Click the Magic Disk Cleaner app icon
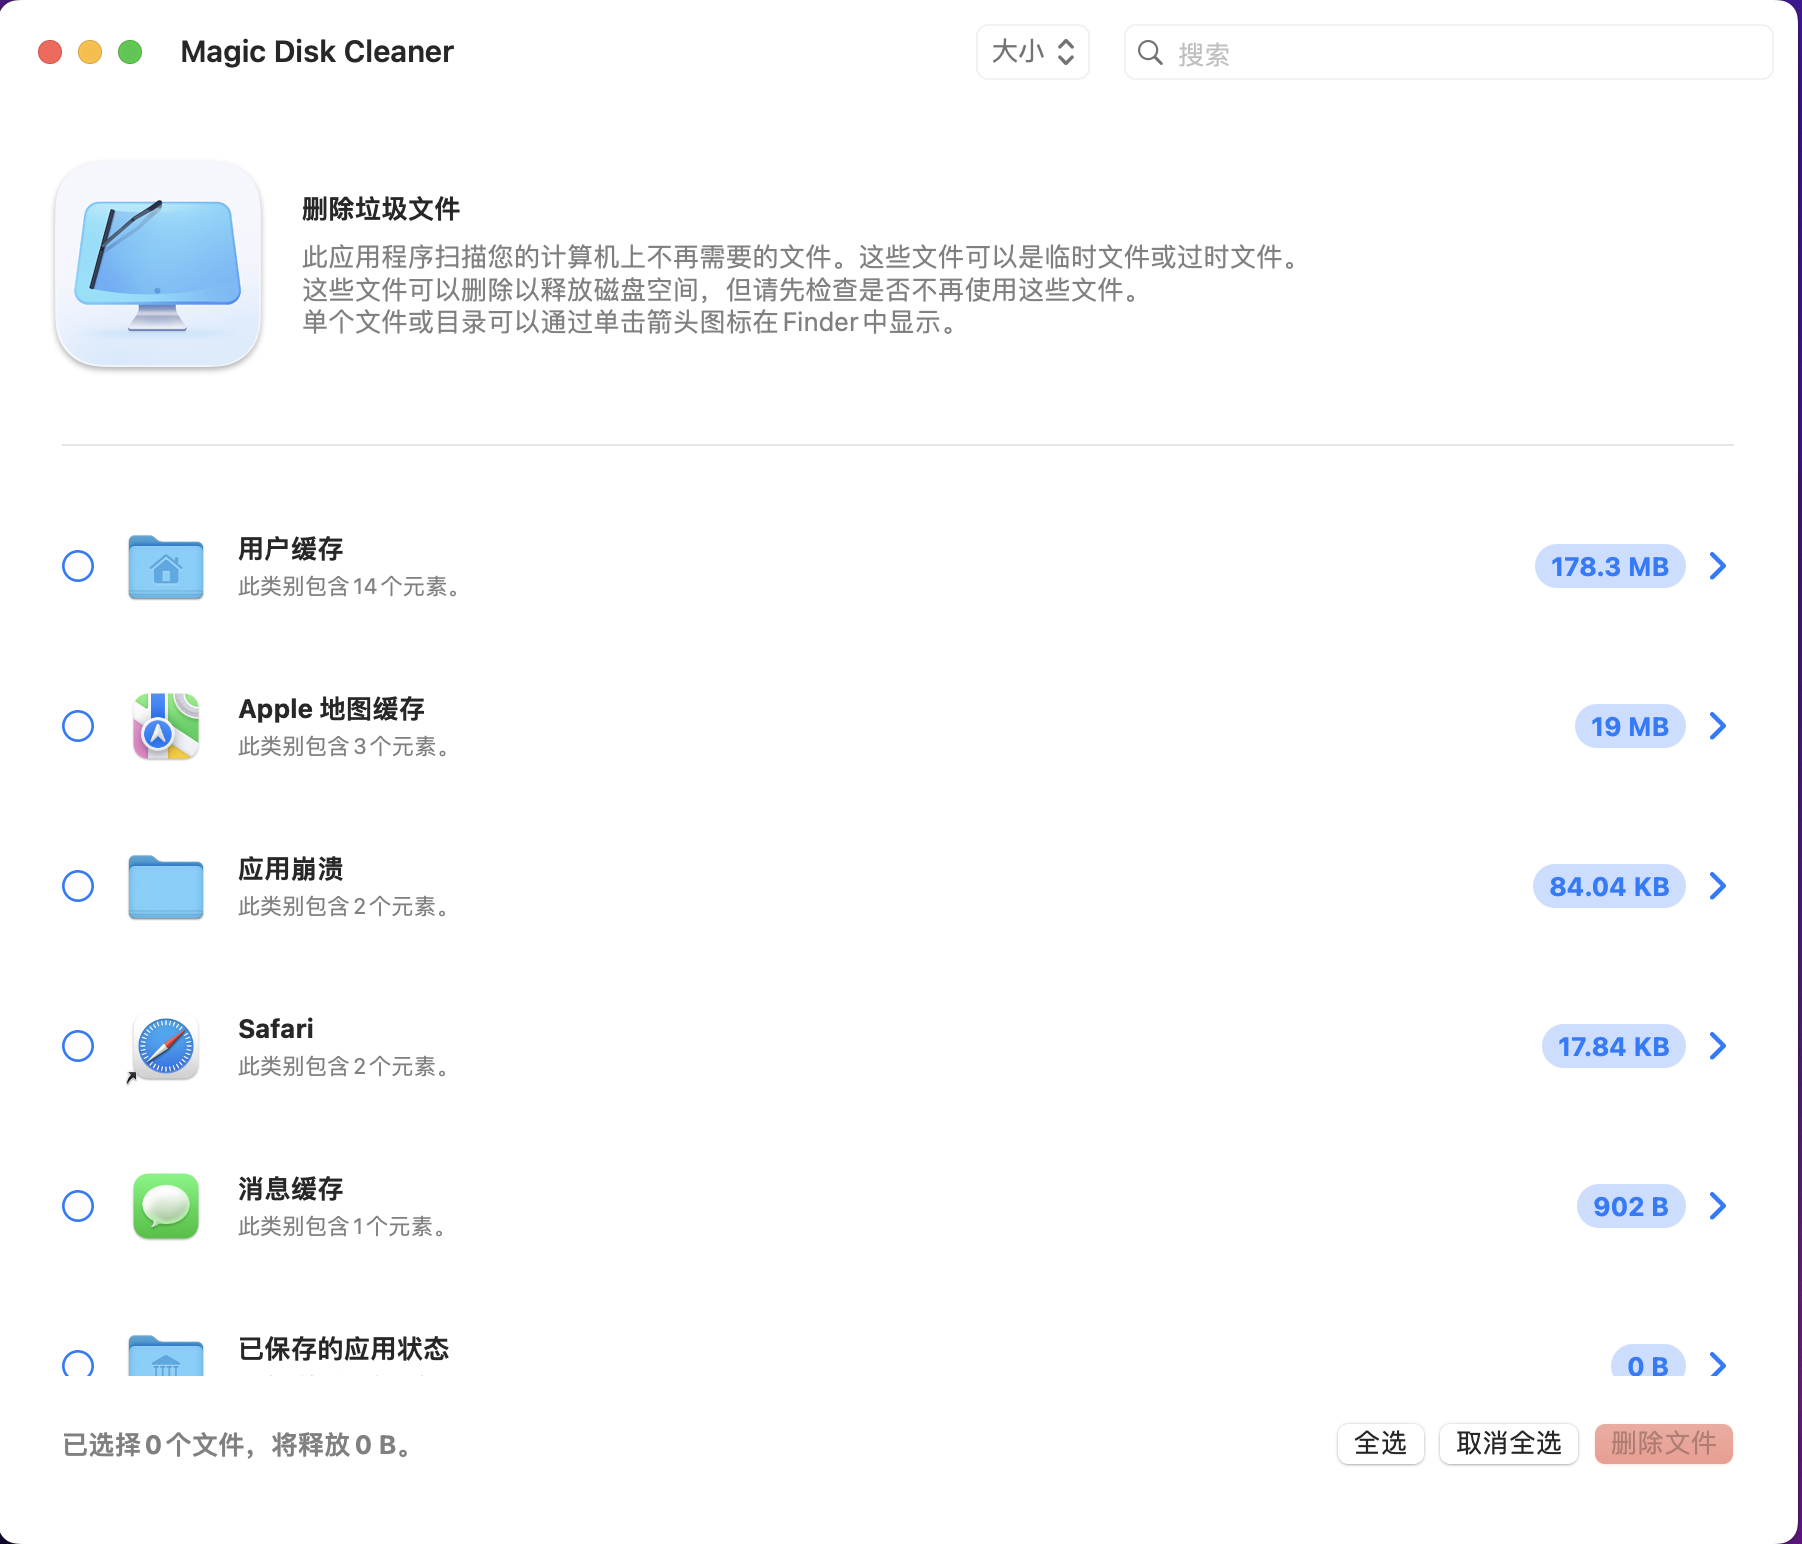This screenshot has width=1802, height=1544. (158, 264)
